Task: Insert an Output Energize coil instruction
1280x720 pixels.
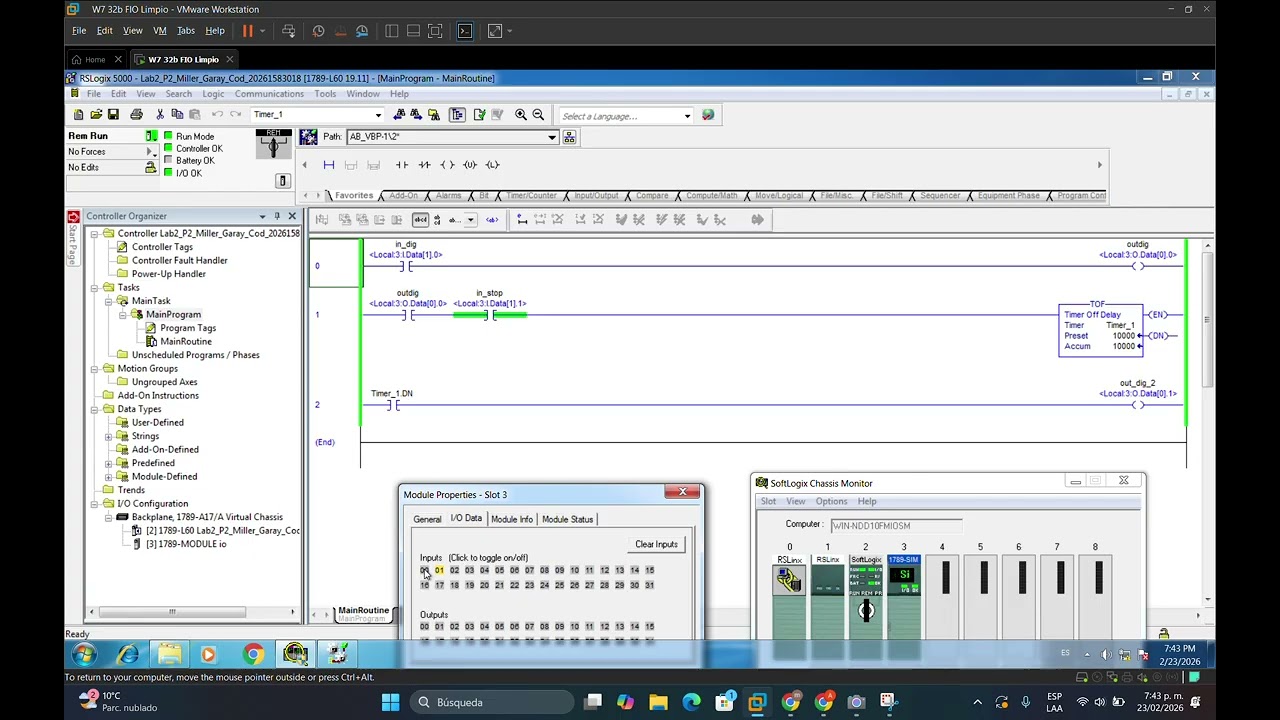Action: click(x=447, y=165)
